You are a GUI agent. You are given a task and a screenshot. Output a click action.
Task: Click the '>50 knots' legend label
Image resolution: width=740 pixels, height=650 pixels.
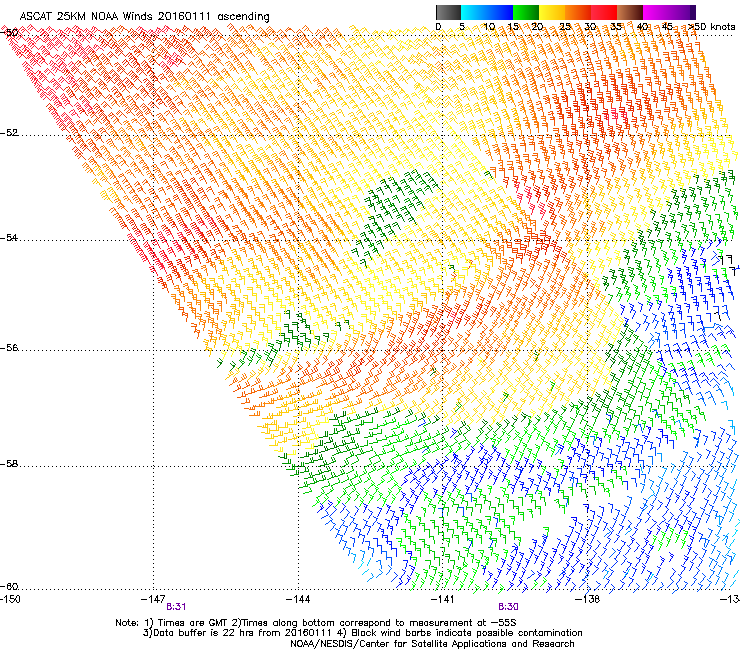[x=711, y=27]
